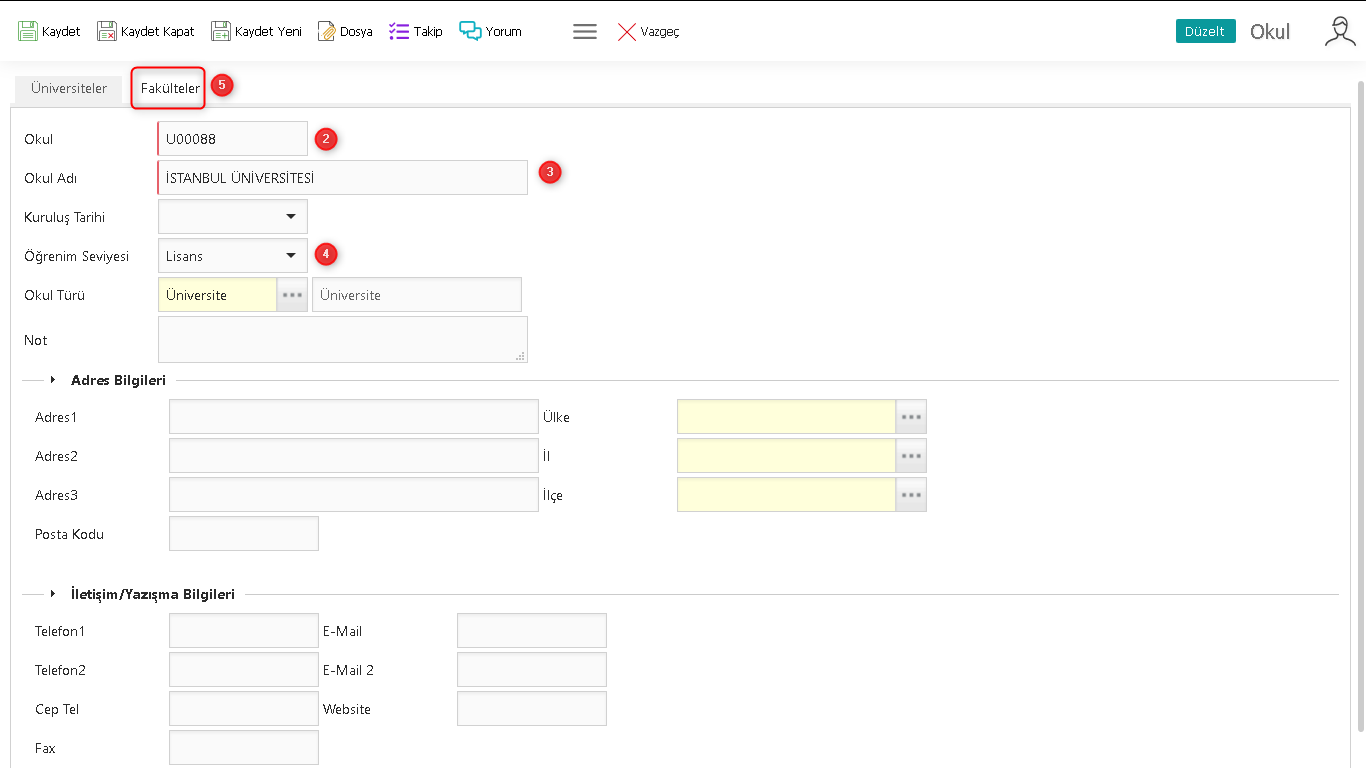
Task: Switch to the Üniversiteler tab
Action: pos(69,88)
